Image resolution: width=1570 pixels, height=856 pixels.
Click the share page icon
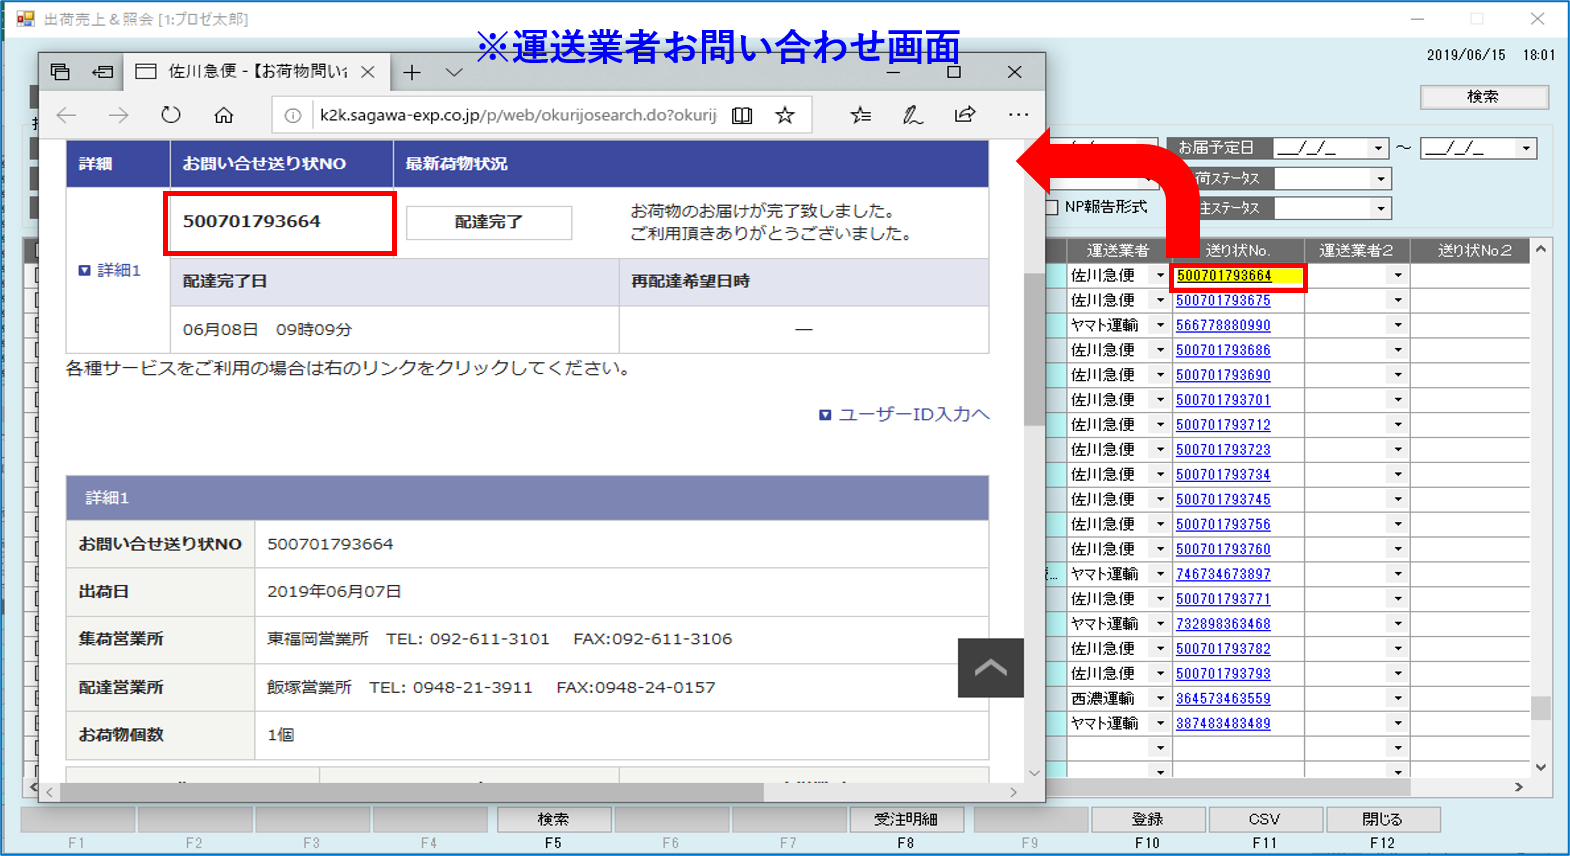pos(965,115)
